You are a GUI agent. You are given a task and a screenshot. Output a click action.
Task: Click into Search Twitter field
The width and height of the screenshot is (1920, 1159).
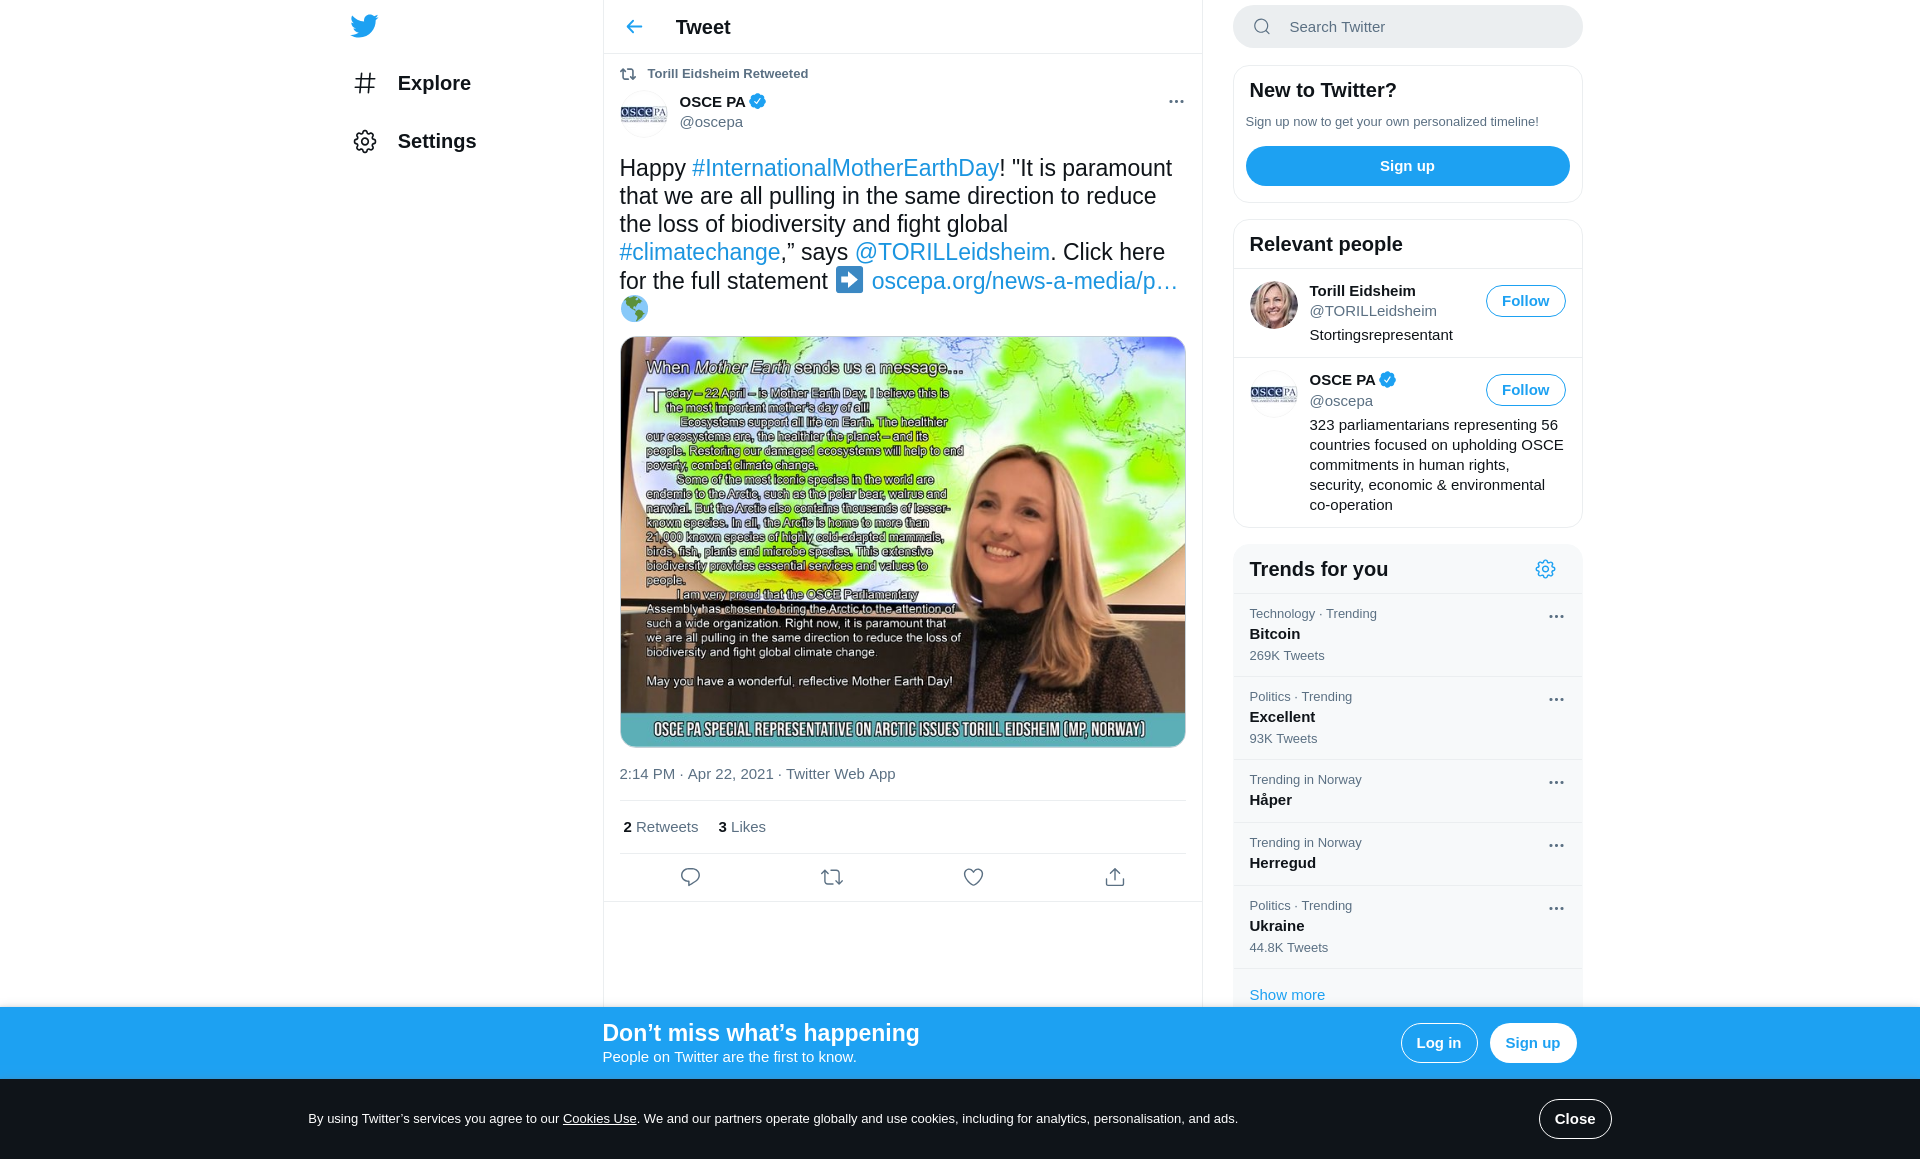coord(1420,27)
